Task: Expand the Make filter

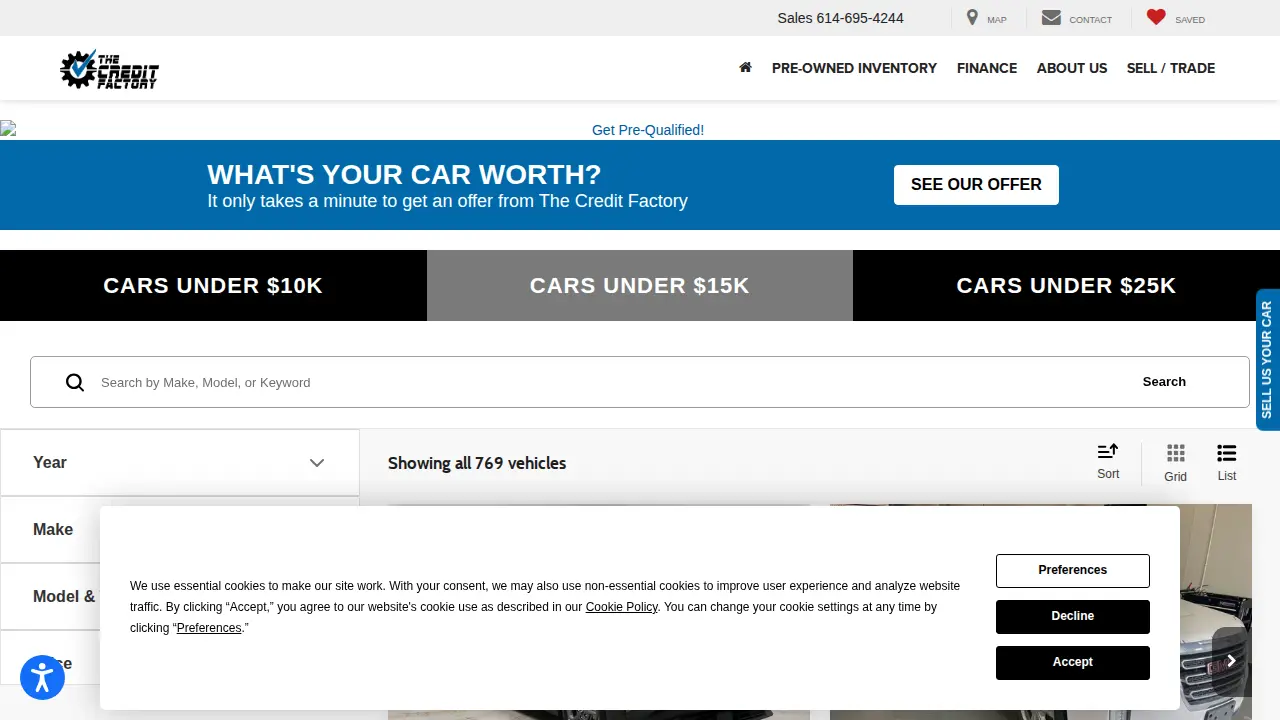Action: (x=180, y=530)
